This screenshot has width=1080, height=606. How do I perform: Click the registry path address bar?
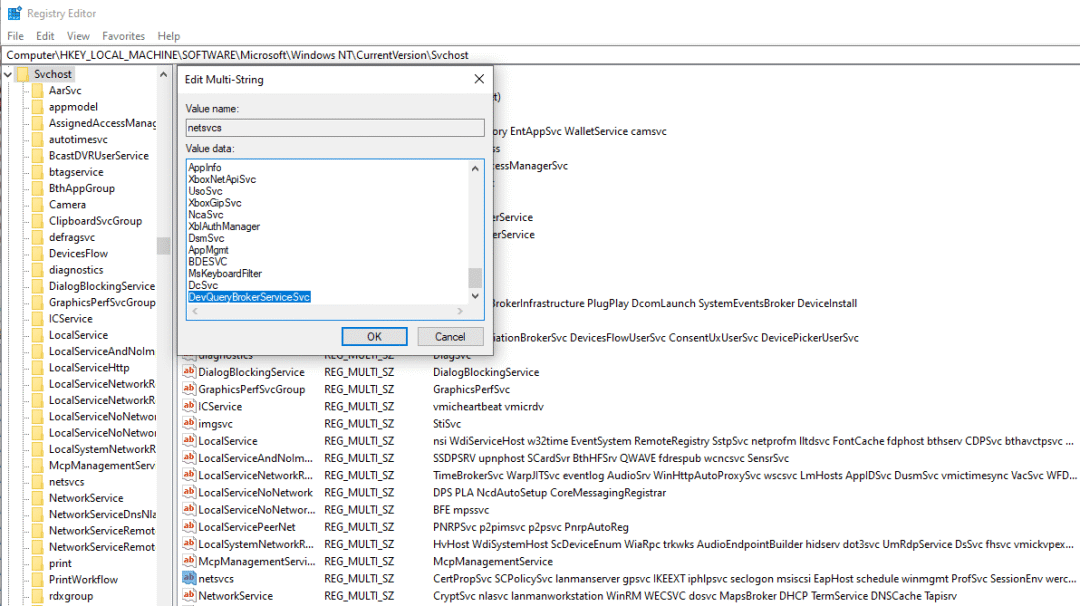540,55
